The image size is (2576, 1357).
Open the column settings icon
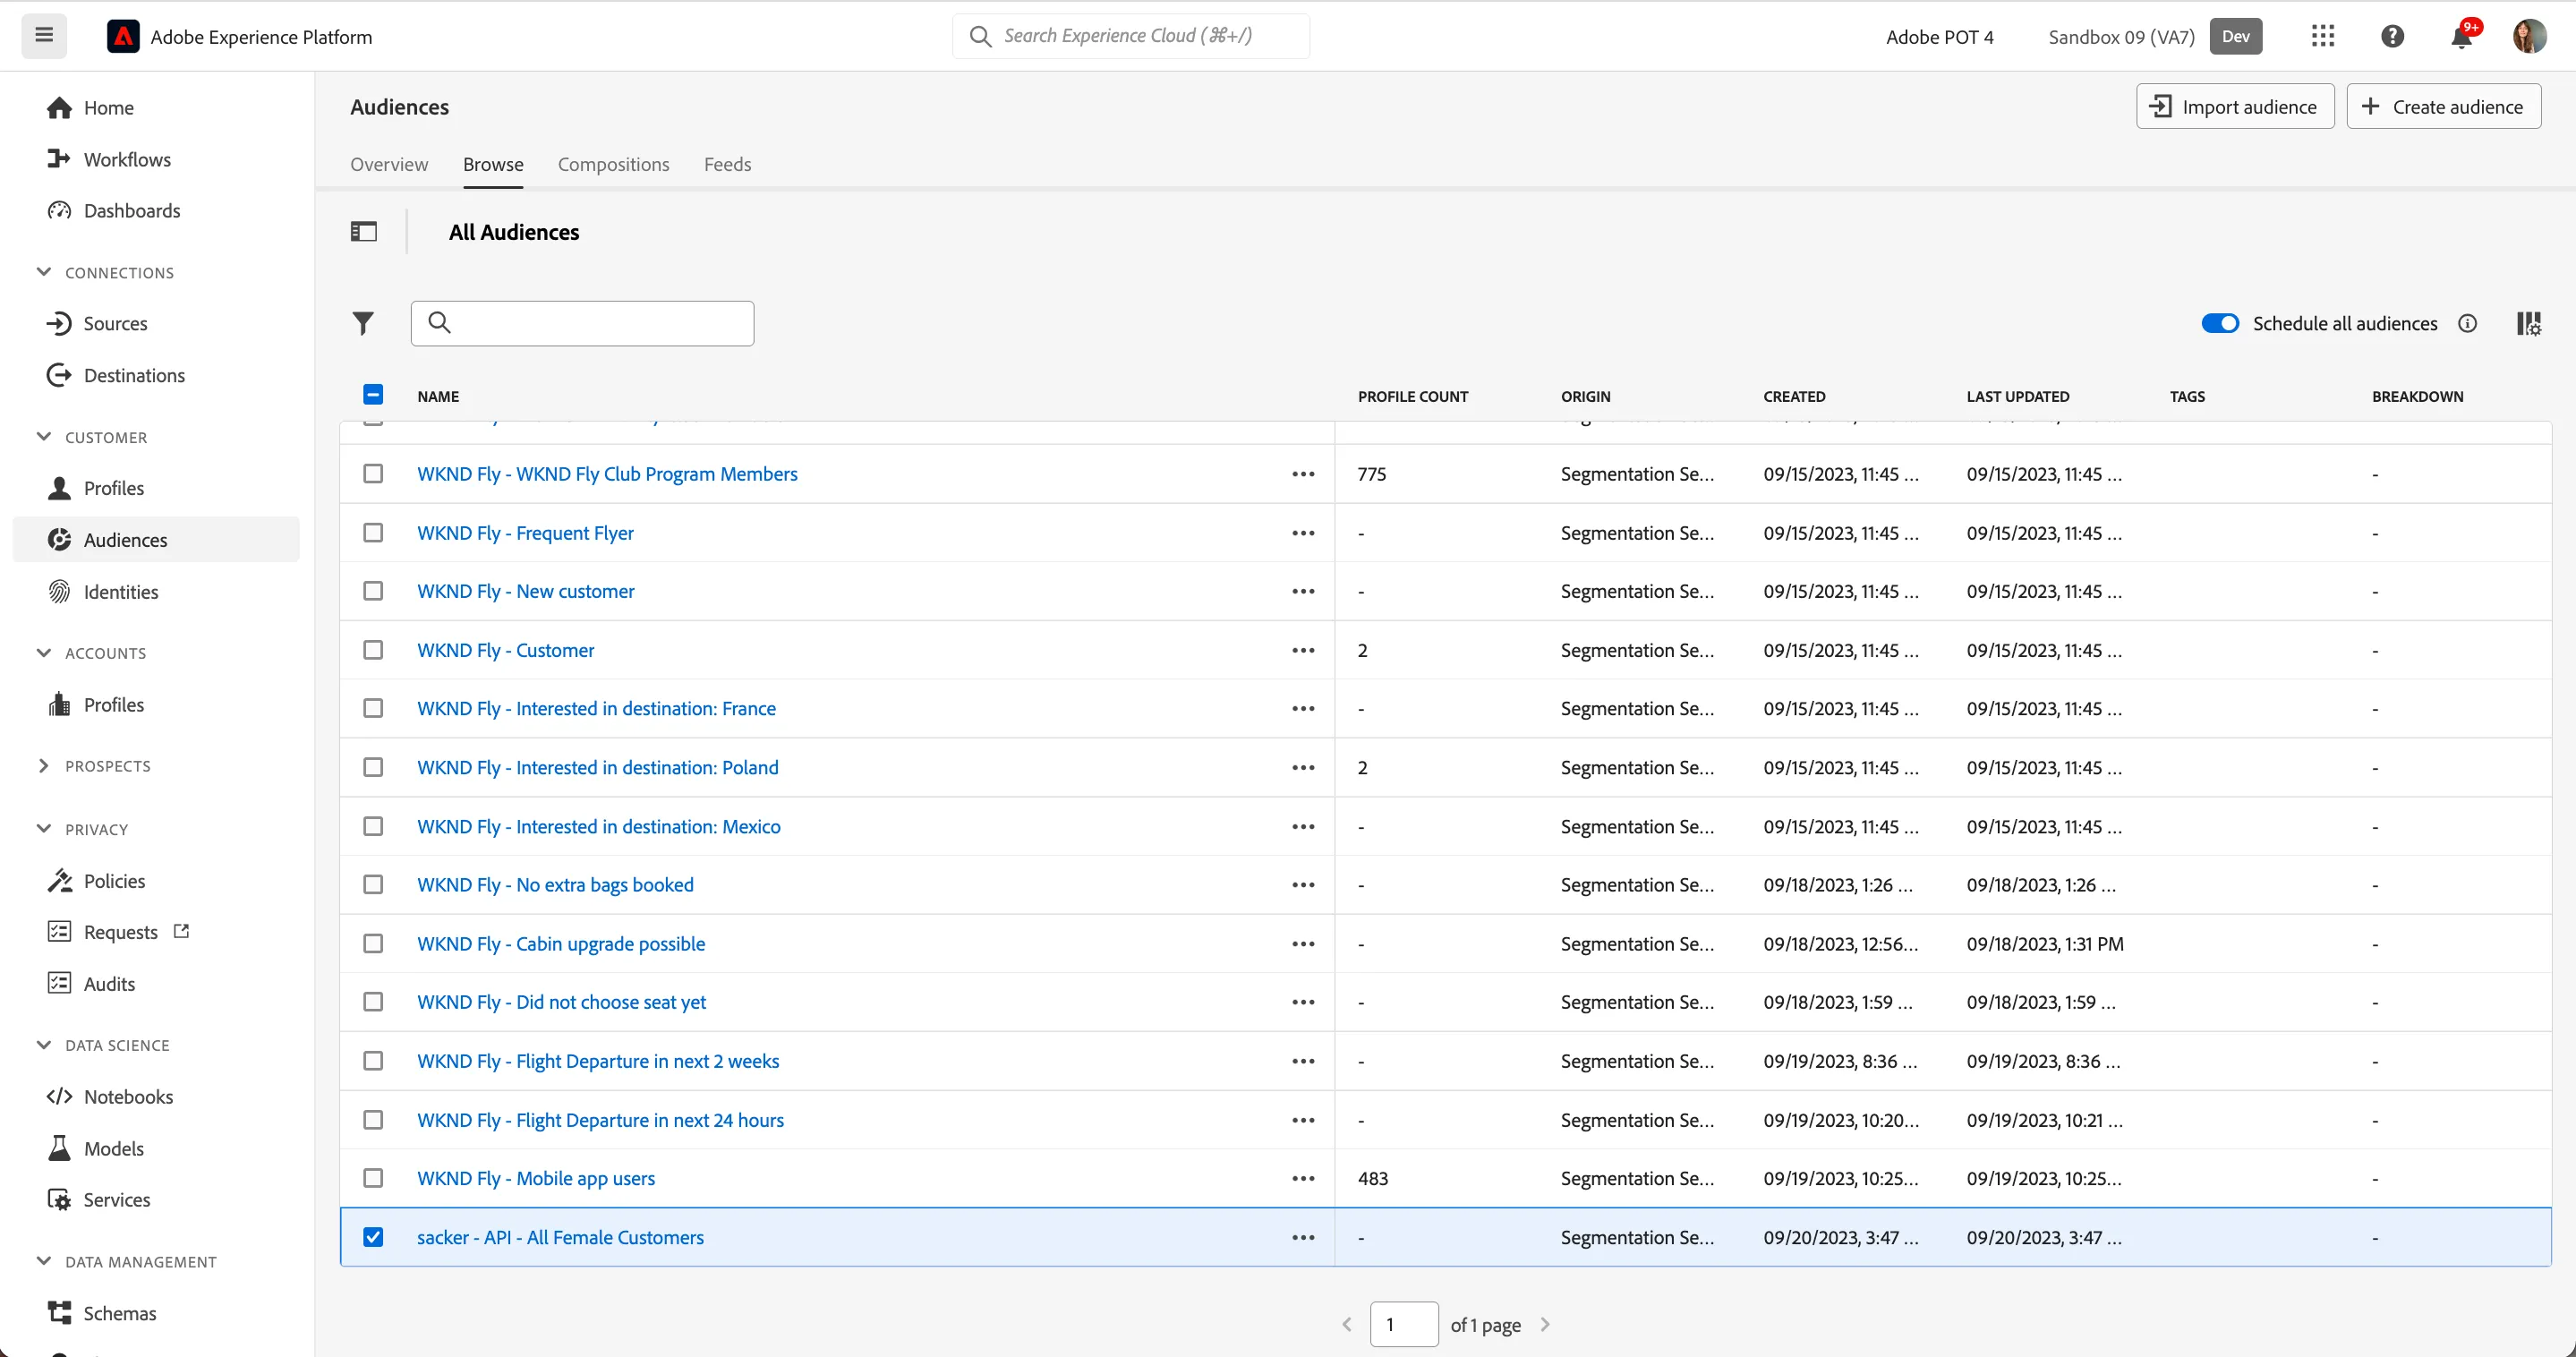pyautogui.click(x=2528, y=323)
